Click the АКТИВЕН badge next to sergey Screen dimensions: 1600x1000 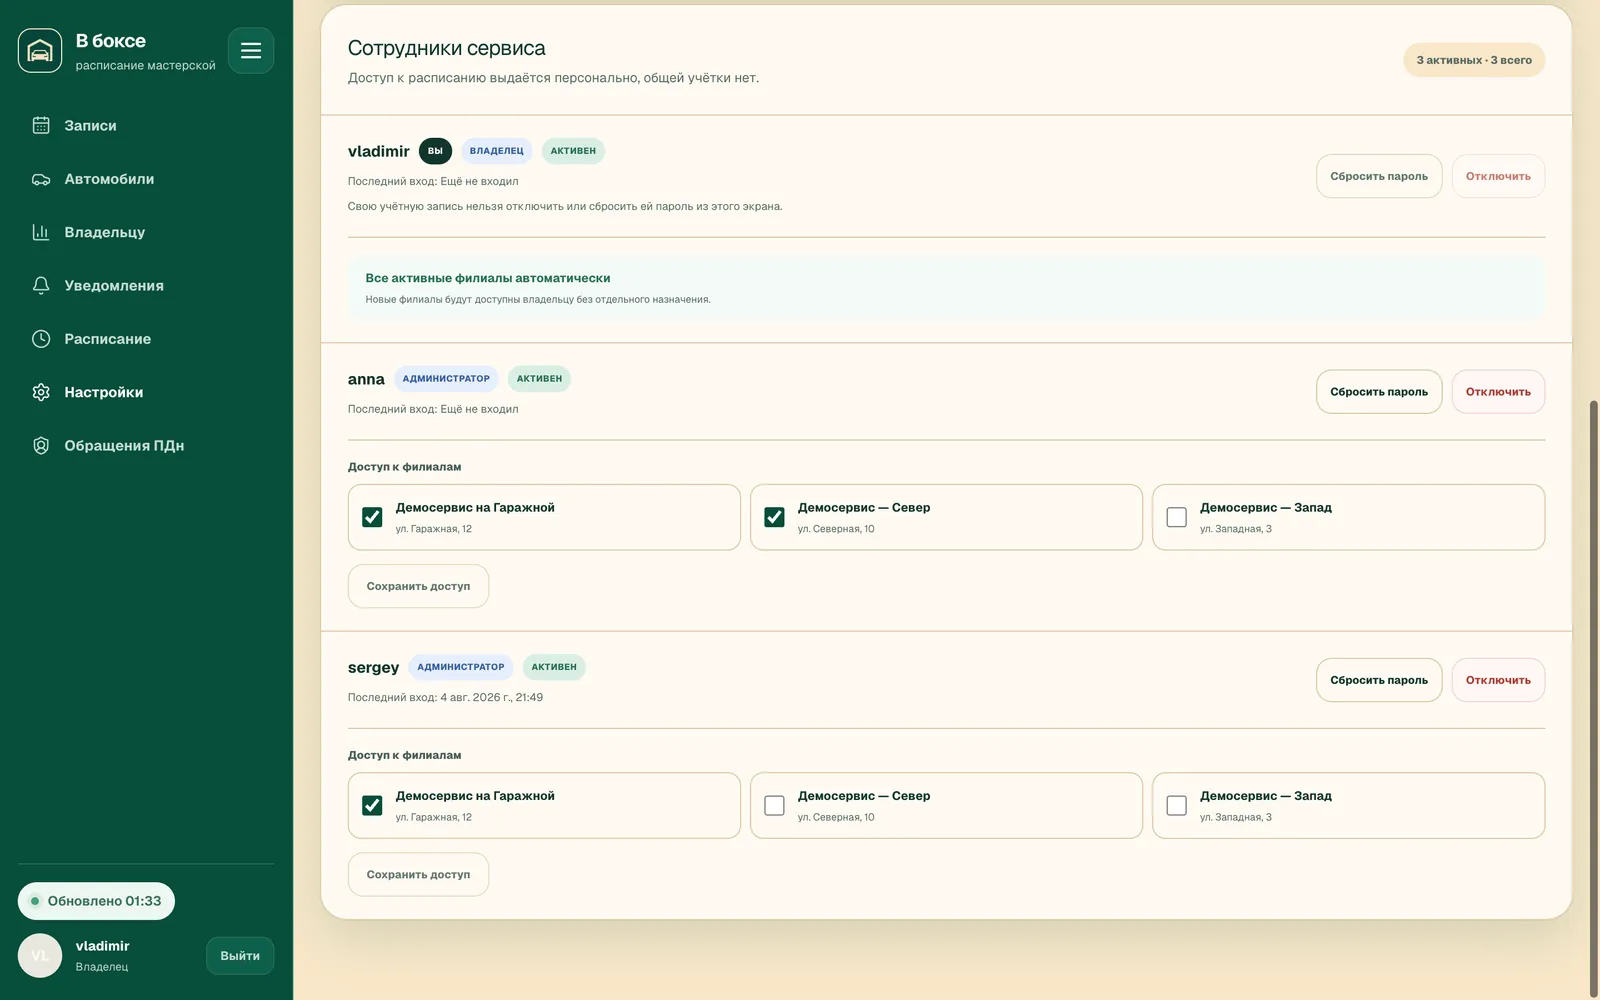(x=554, y=667)
